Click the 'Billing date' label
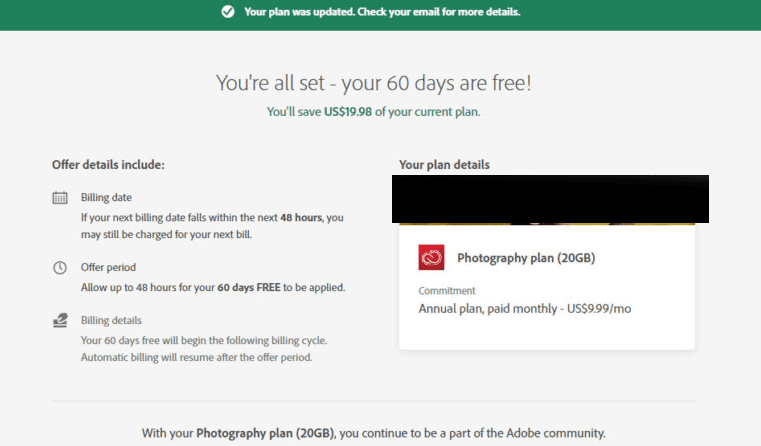 click(x=106, y=198)
